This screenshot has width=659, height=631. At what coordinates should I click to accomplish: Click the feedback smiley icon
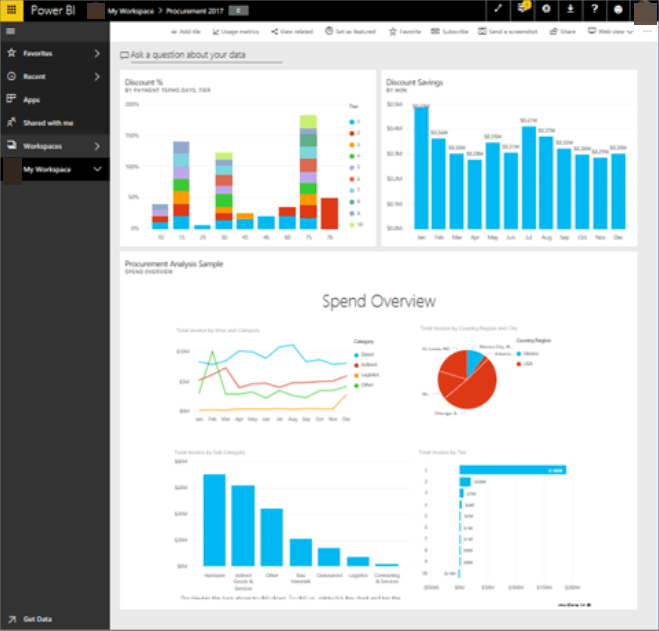pyautogui.click(x=618, y=9)
